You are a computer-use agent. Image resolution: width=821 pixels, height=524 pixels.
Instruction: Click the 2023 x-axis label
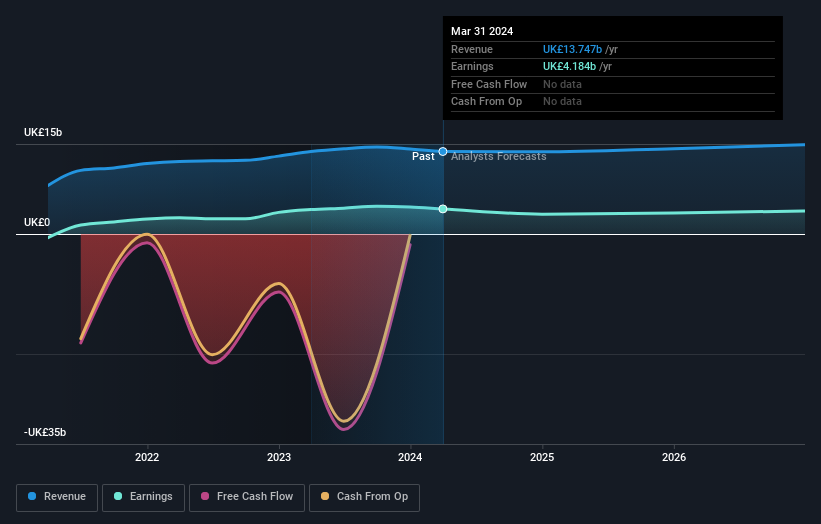click(279, 457)
